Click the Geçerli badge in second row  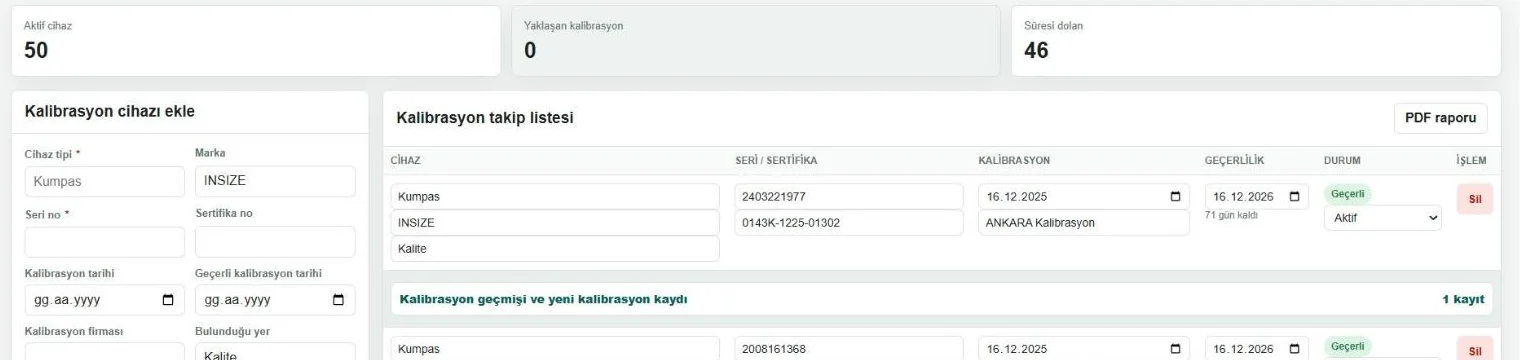[1349, 346]
